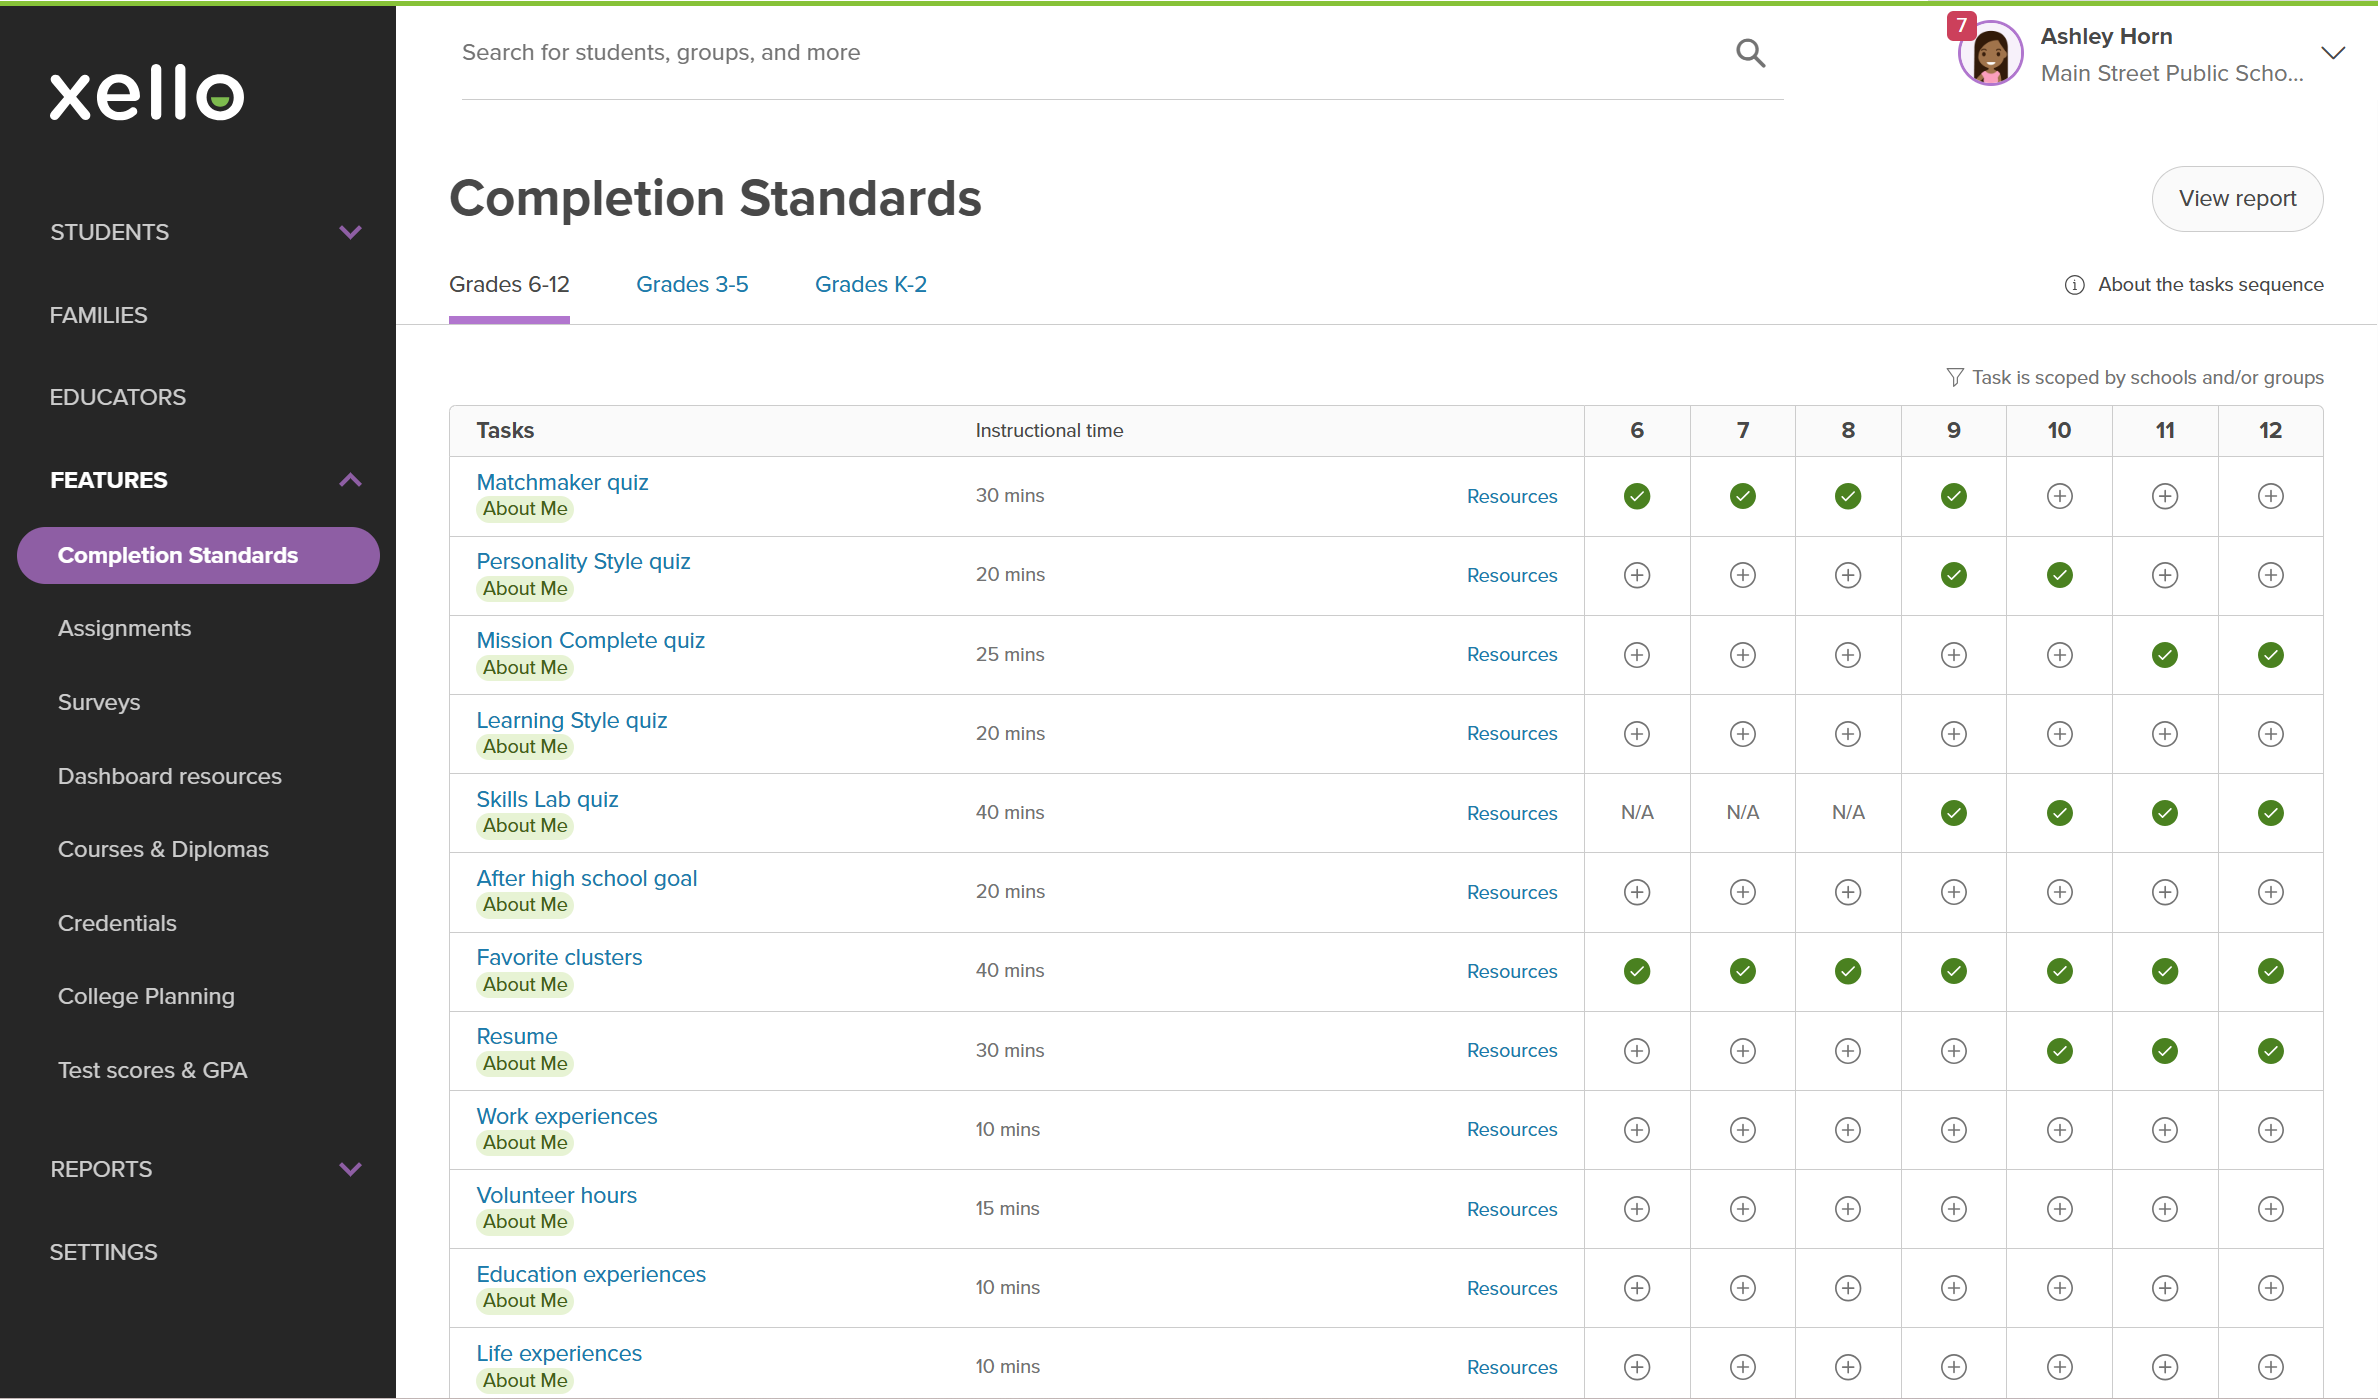Uncheck Matchmaker quiz for grade 6
This screenshot has height=1399, width=2378.
1637,496
